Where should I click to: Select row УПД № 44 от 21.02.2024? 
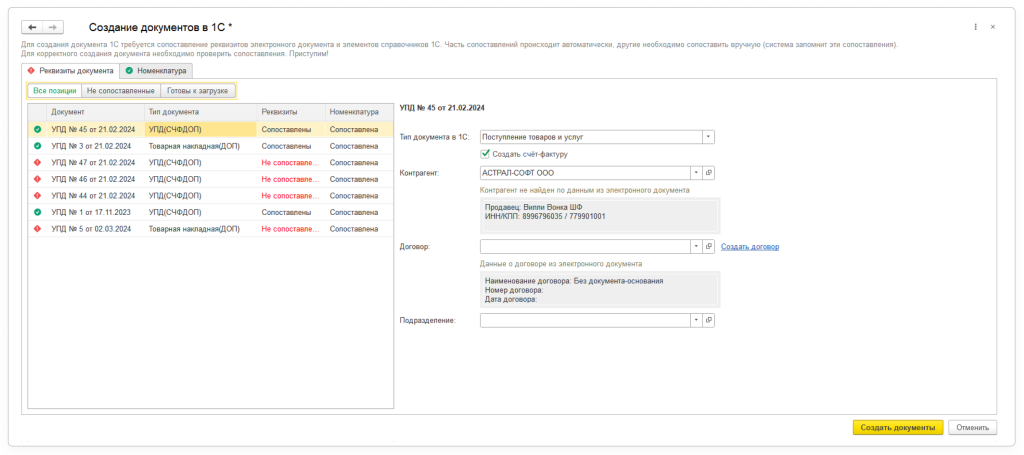[210, 196]
